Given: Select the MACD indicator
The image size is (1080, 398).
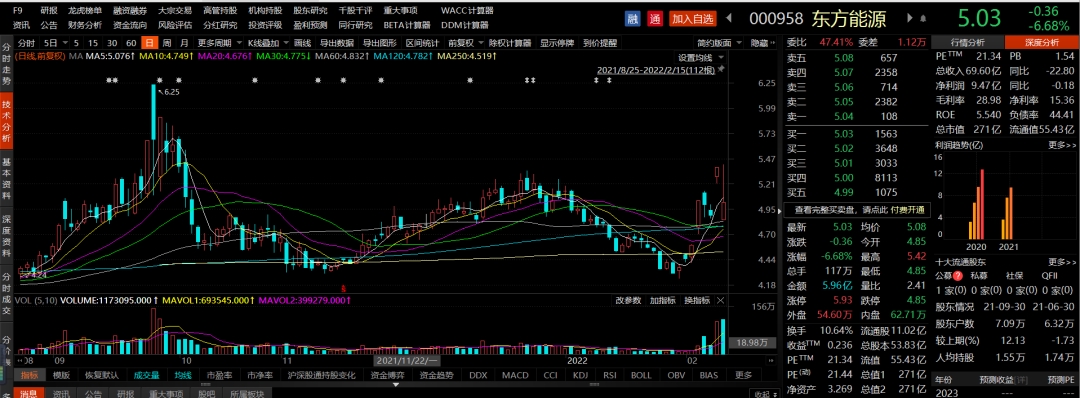Looking at the screenshot, I should [x=515, y=375].
